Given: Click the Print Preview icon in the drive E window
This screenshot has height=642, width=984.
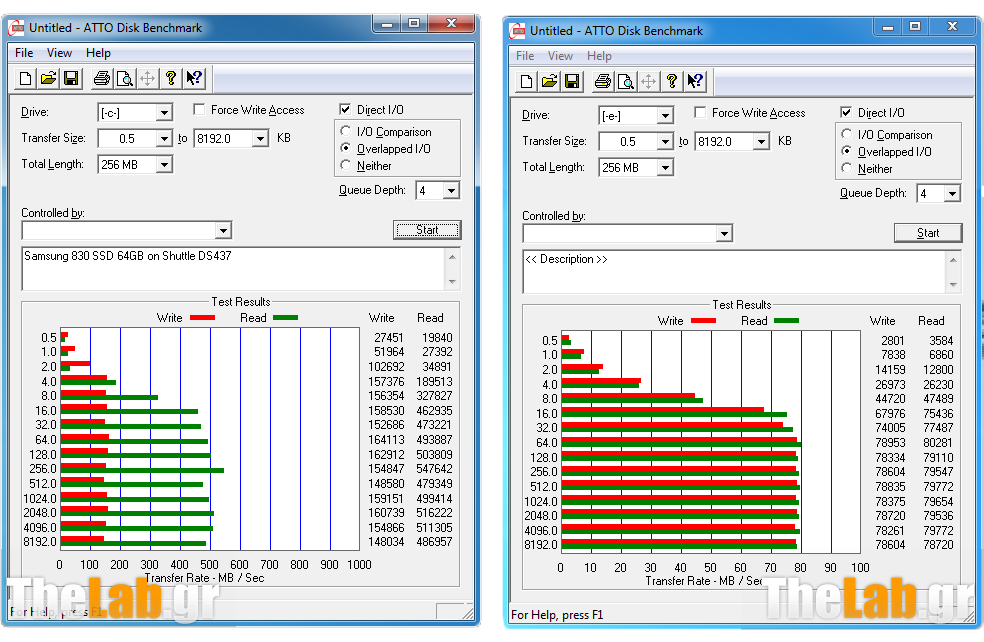Looking at the screenshot, I should pos(625,81).
